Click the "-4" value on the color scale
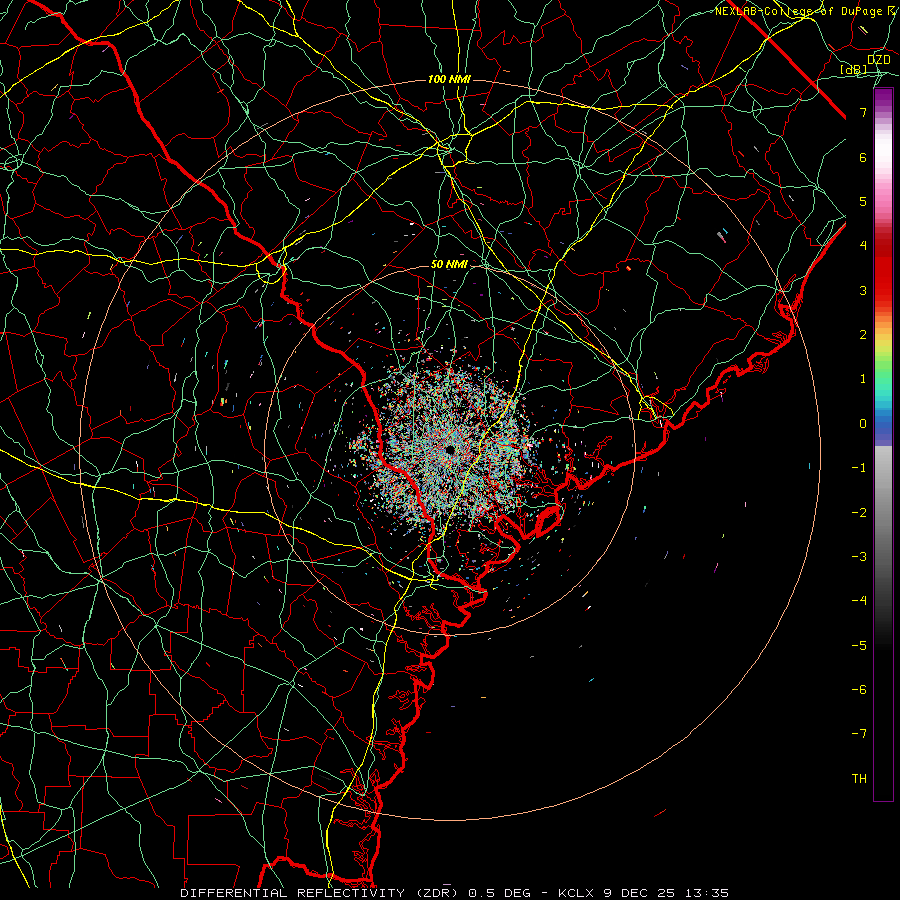Viewport: 900px width, 900px height. point(859,600)
